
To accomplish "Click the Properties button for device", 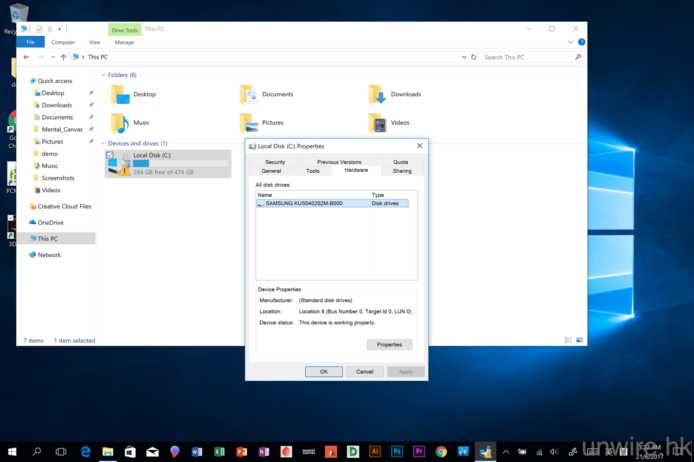I will (389, 345).
